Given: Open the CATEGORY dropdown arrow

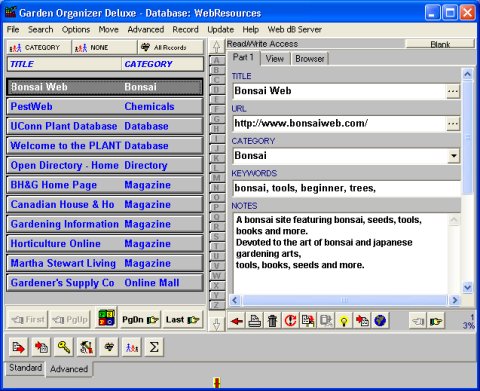Looking at the screenshot, I should 454,156.
